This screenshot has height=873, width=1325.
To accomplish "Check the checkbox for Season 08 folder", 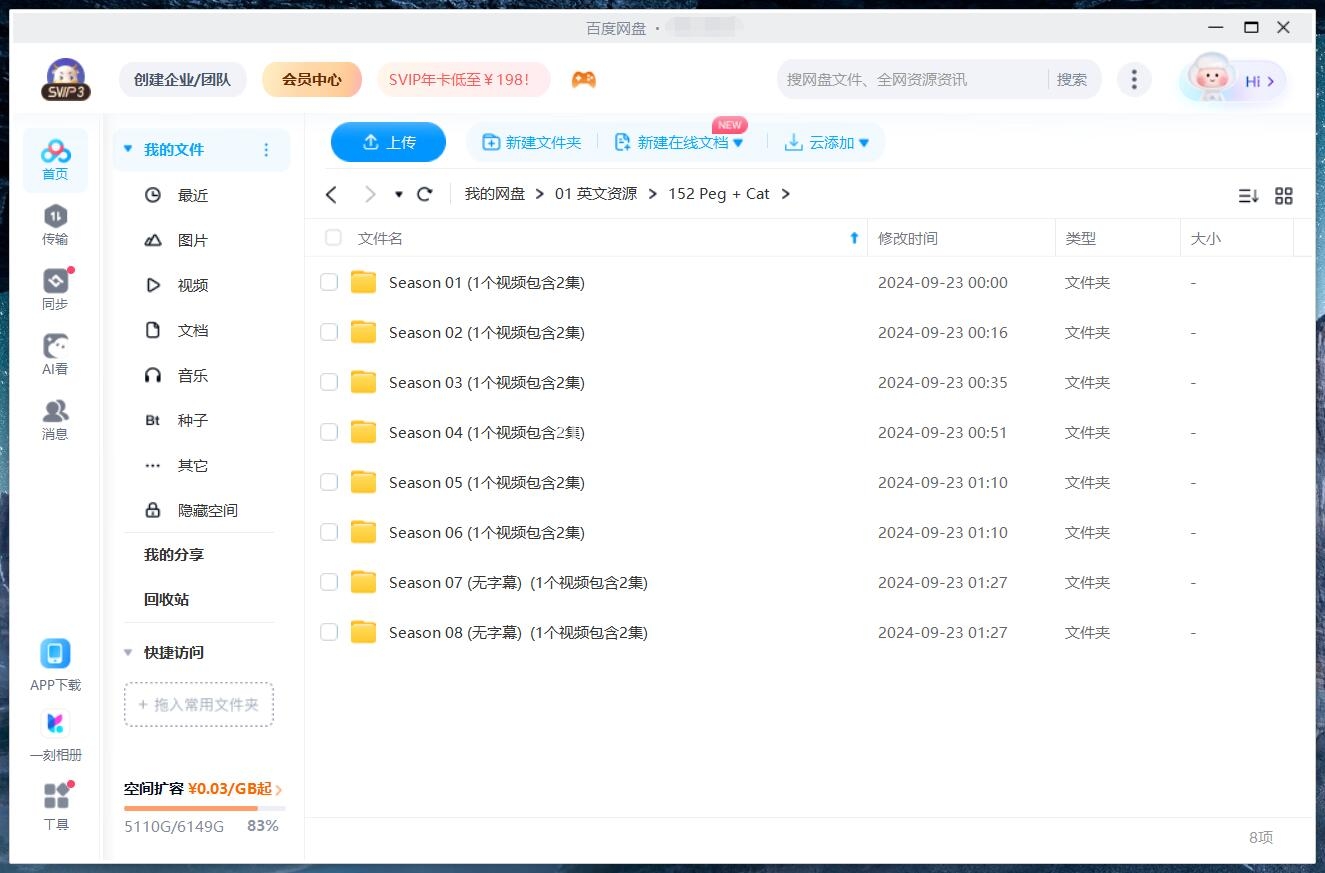I will pos(329,632).
